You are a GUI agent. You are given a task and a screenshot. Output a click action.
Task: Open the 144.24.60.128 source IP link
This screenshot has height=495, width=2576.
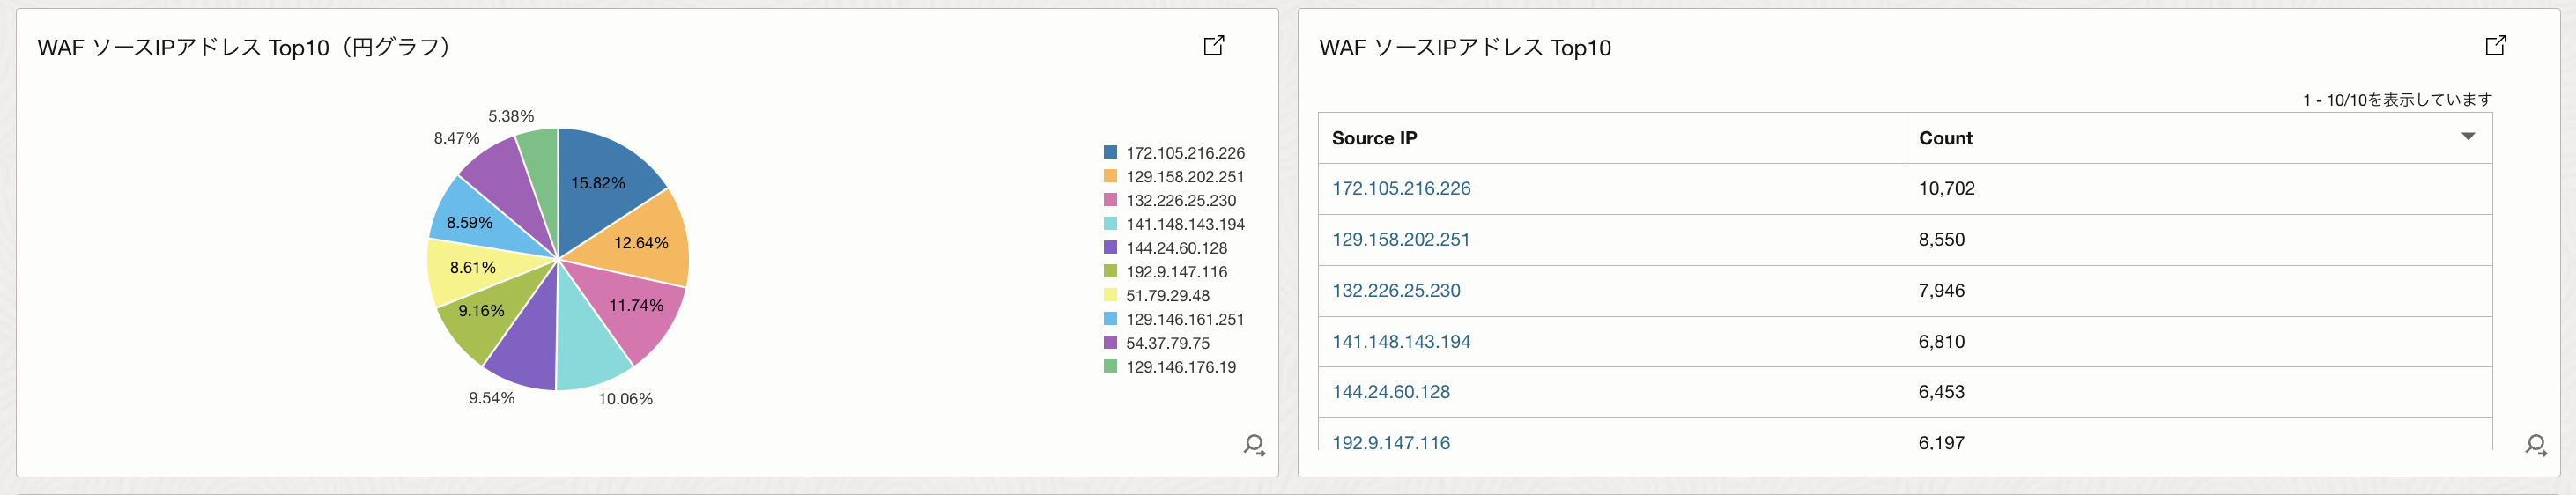[x=1390, y=392]
